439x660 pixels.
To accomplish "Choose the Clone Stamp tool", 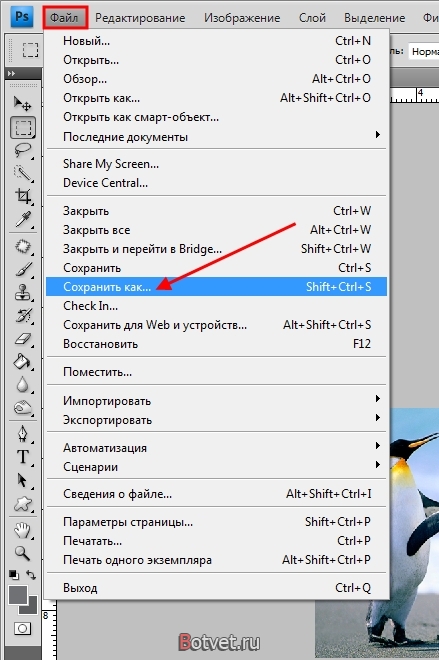I will [22, 292].
